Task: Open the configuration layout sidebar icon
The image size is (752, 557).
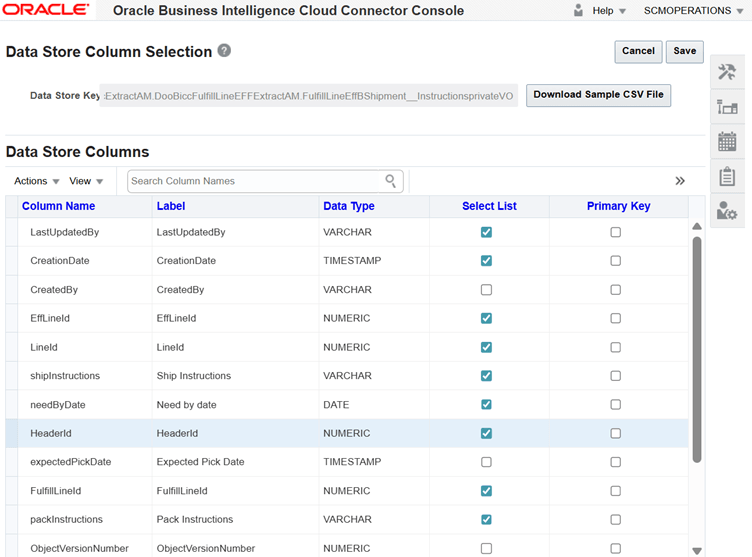Action: 727,107
